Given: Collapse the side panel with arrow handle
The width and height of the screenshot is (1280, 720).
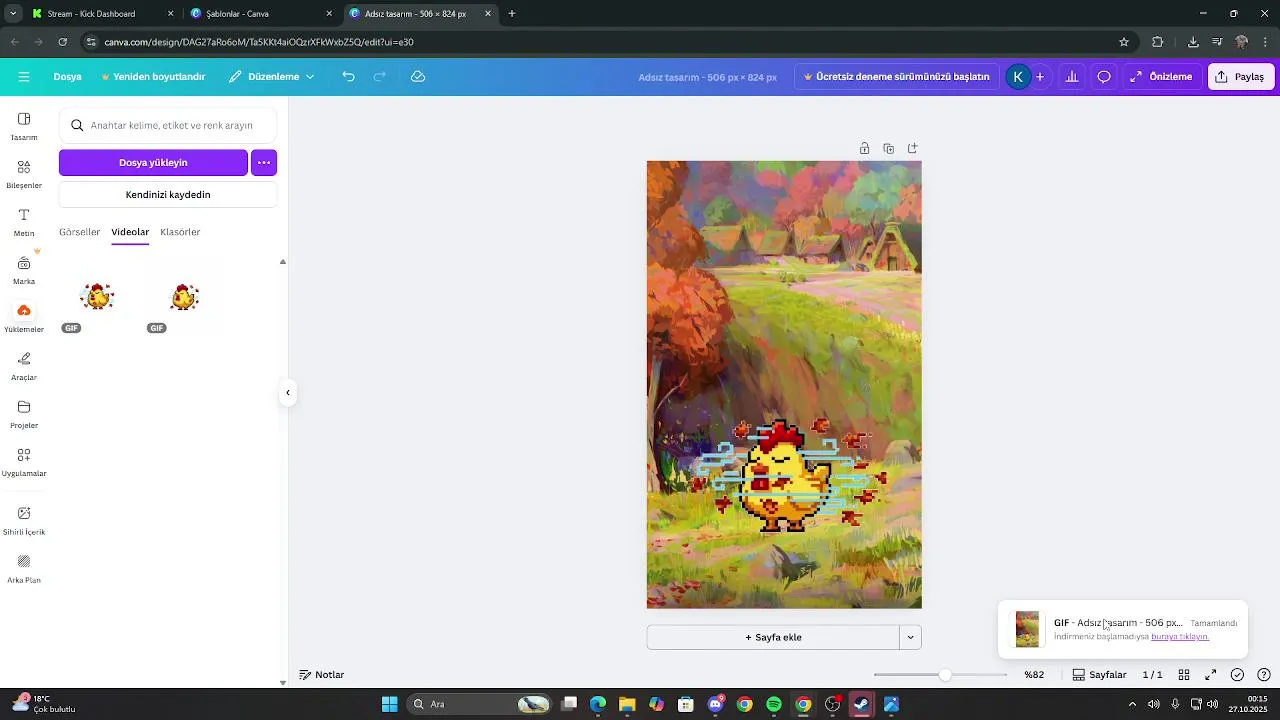Looking at the screenshot, I should (288, 393).
